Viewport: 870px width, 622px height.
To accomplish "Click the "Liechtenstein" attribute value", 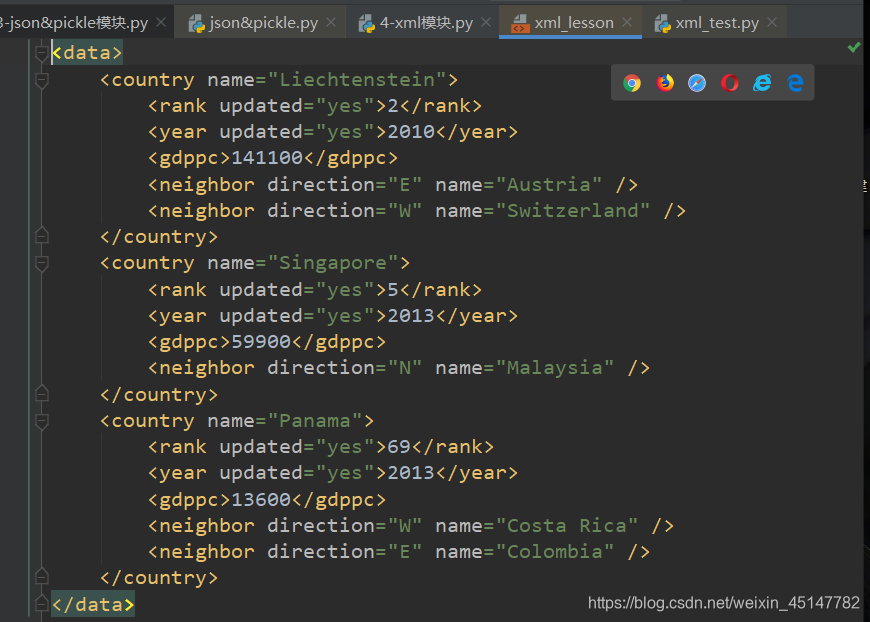I will 357,80.
